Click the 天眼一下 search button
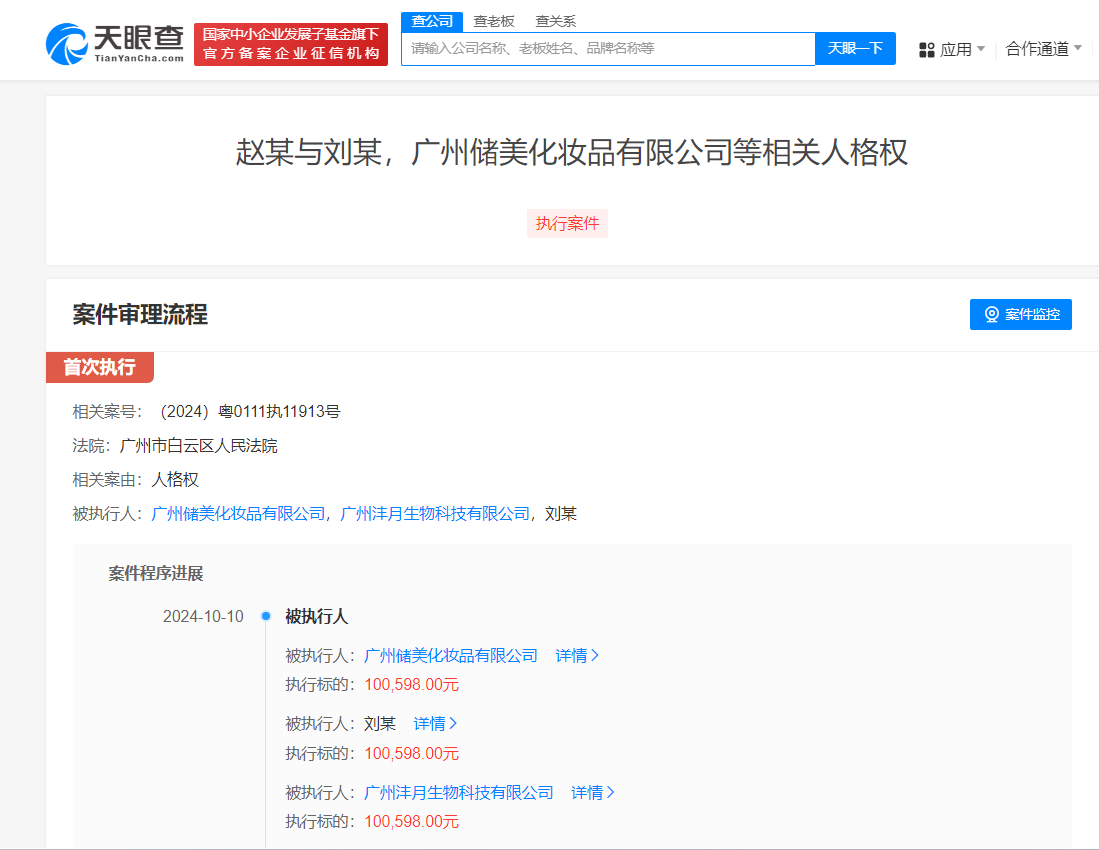 pyautogui.click(x=855, y=48)
